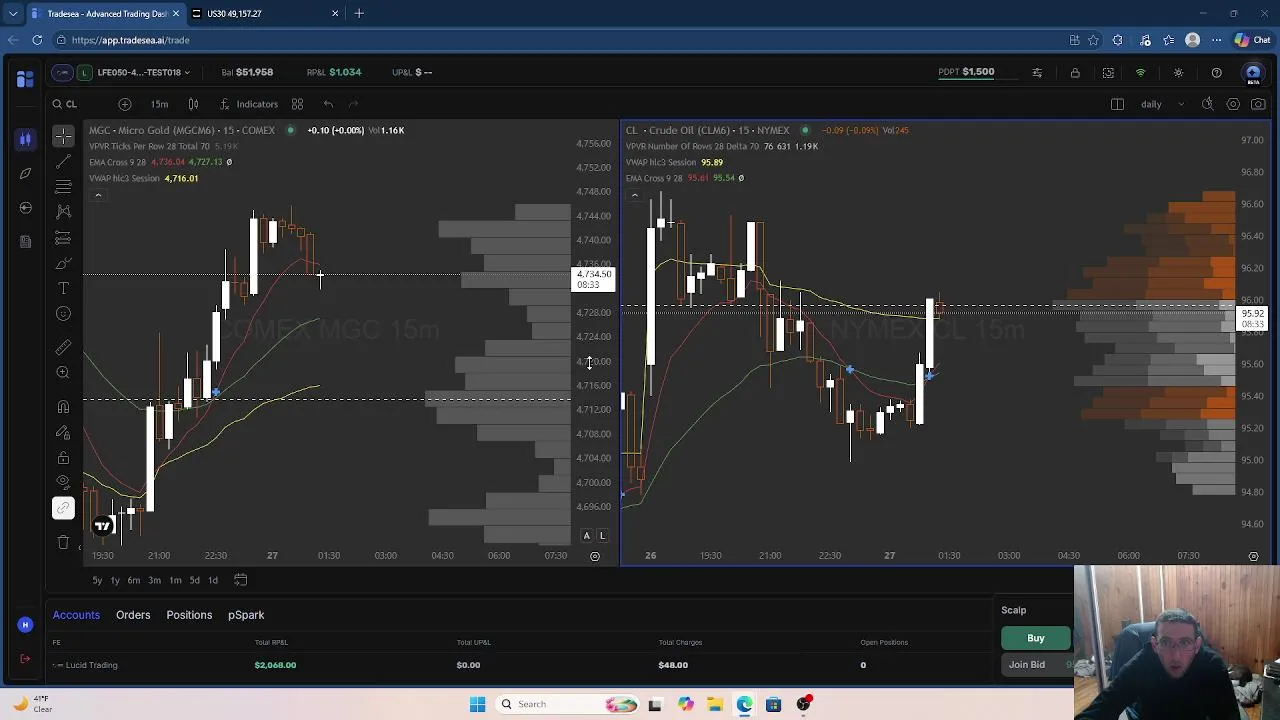Open the Indicators dialog
Image resolution: width=1280 pixels, height=720 pixels.
tap(248, 104)
